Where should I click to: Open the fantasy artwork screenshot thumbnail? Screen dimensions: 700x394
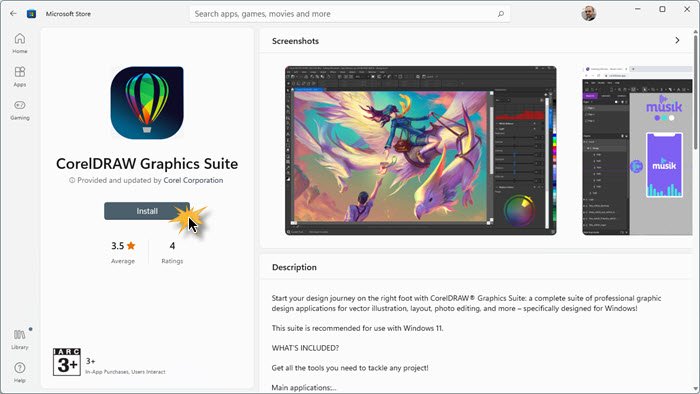pyautogui.click(x=421, y=150)
